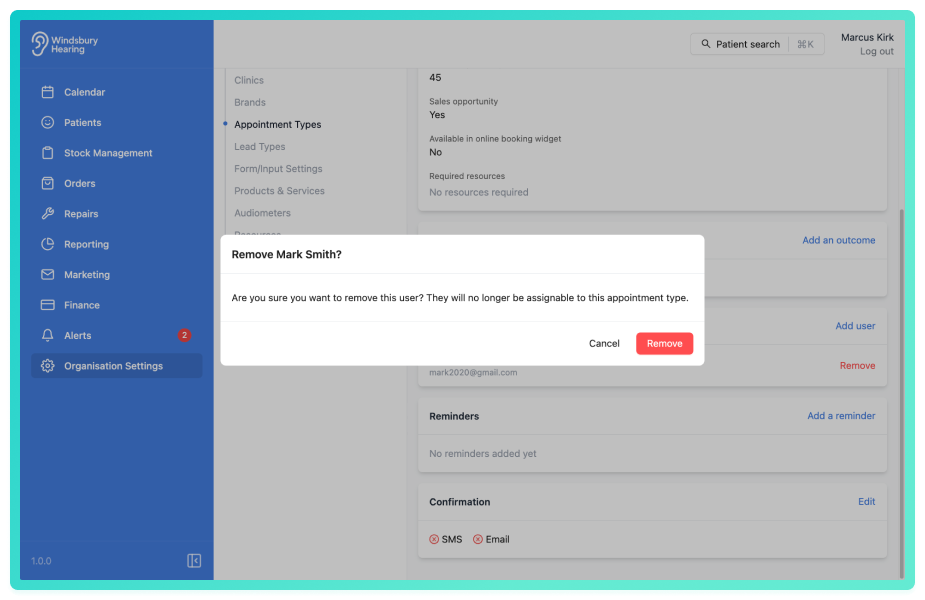925x600 pixels.
Task: Click the red alerts badge showing 2
Action: coord(184,335)
